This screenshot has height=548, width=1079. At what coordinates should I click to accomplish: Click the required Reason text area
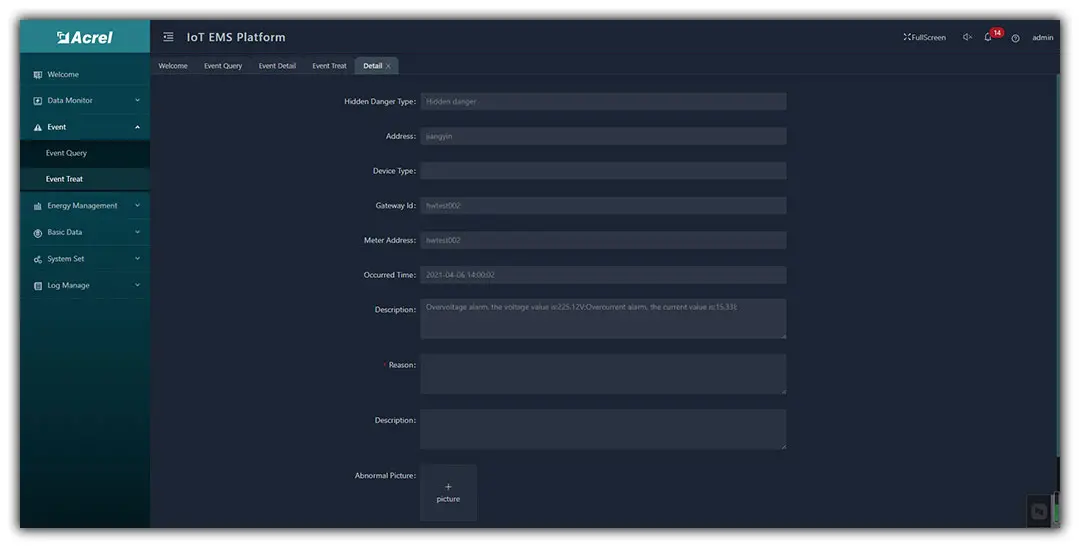coord(602,374)
